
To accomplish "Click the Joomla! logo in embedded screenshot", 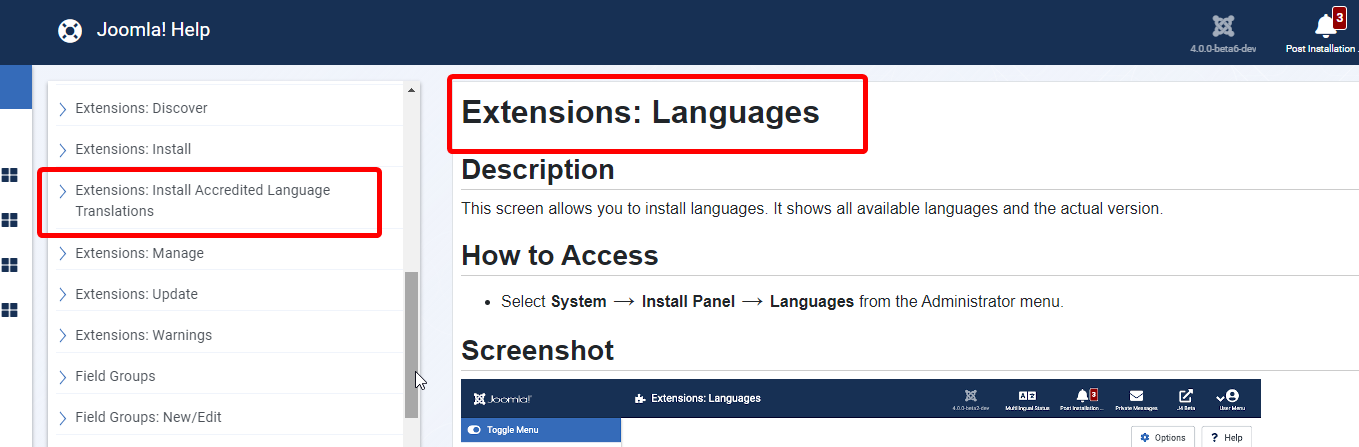I will pos(502,398).
